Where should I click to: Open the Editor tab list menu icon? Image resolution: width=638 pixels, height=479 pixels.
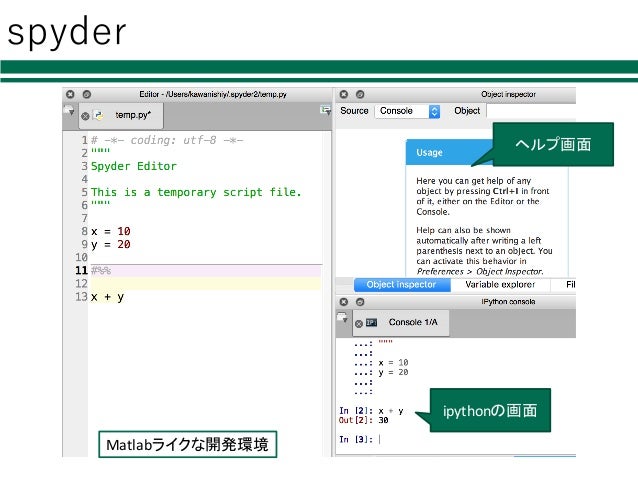(69, 110)
